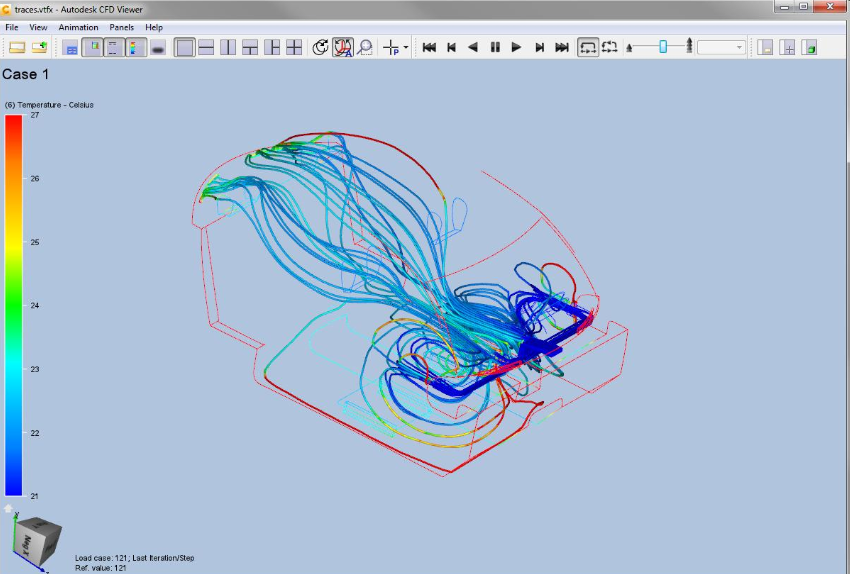Click the home arrow above view cube
850x574 pixels.
point(9,509)
